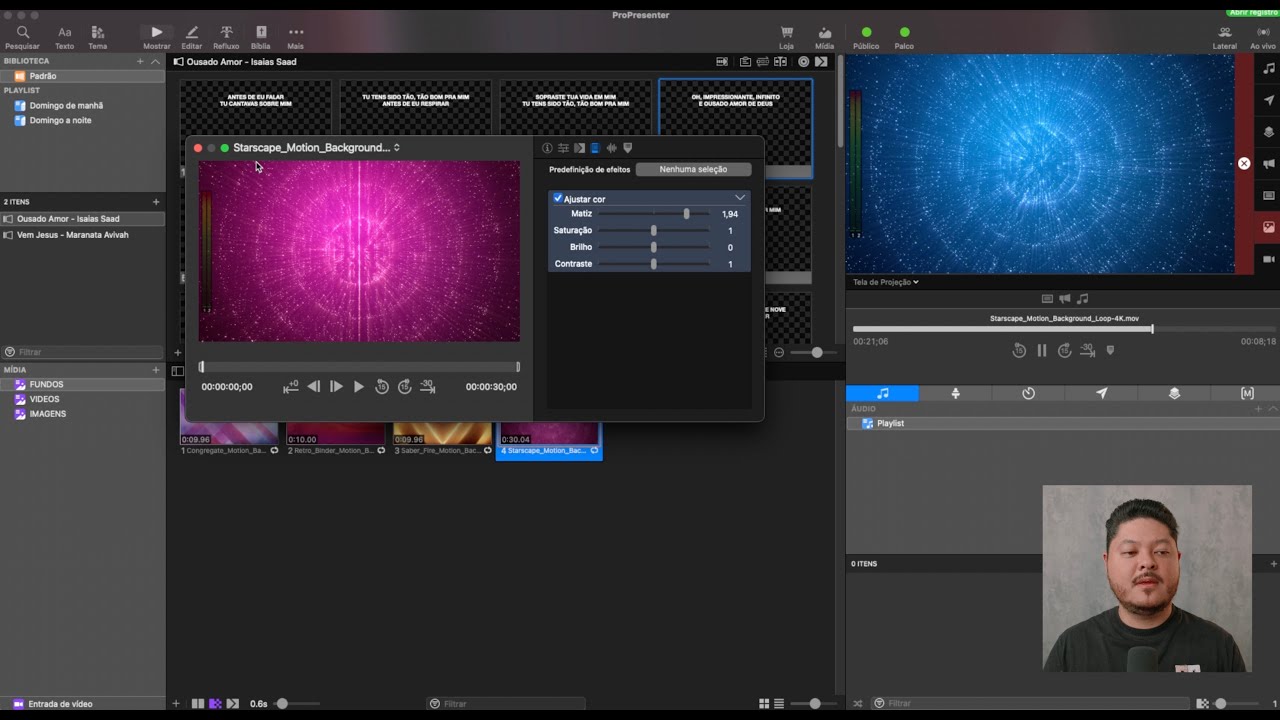Open the Pesquisar search tool

click(x=22, y=37)
